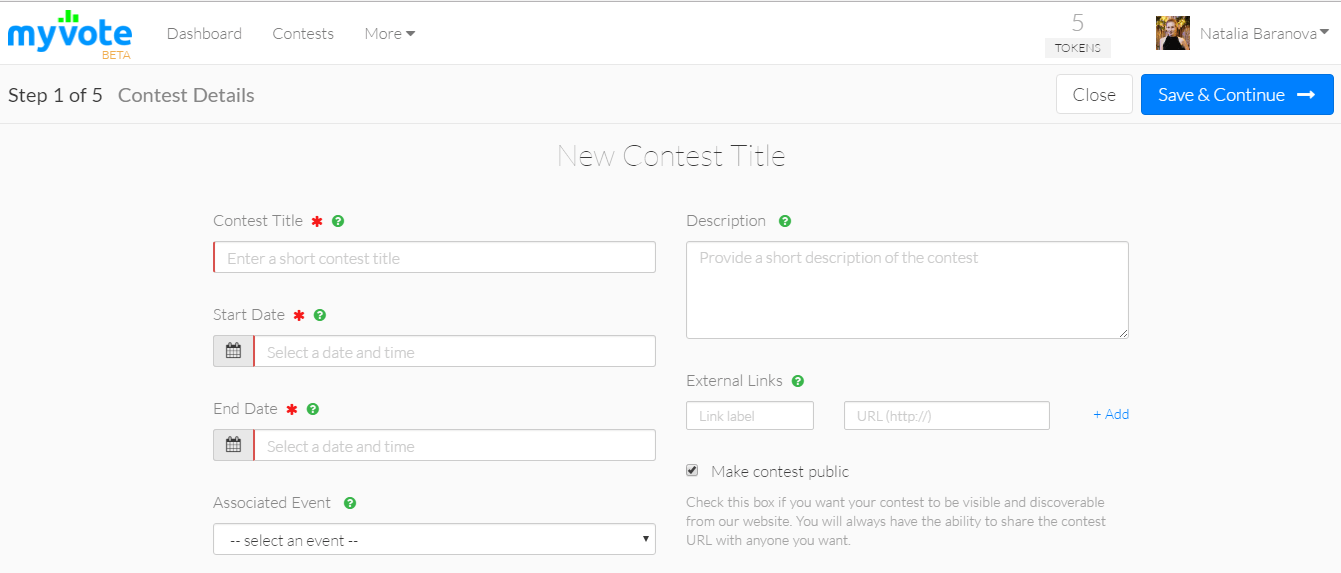Click help icon beside Associated Event
This screenshot has height=573, width=1341.
[350, 503]
